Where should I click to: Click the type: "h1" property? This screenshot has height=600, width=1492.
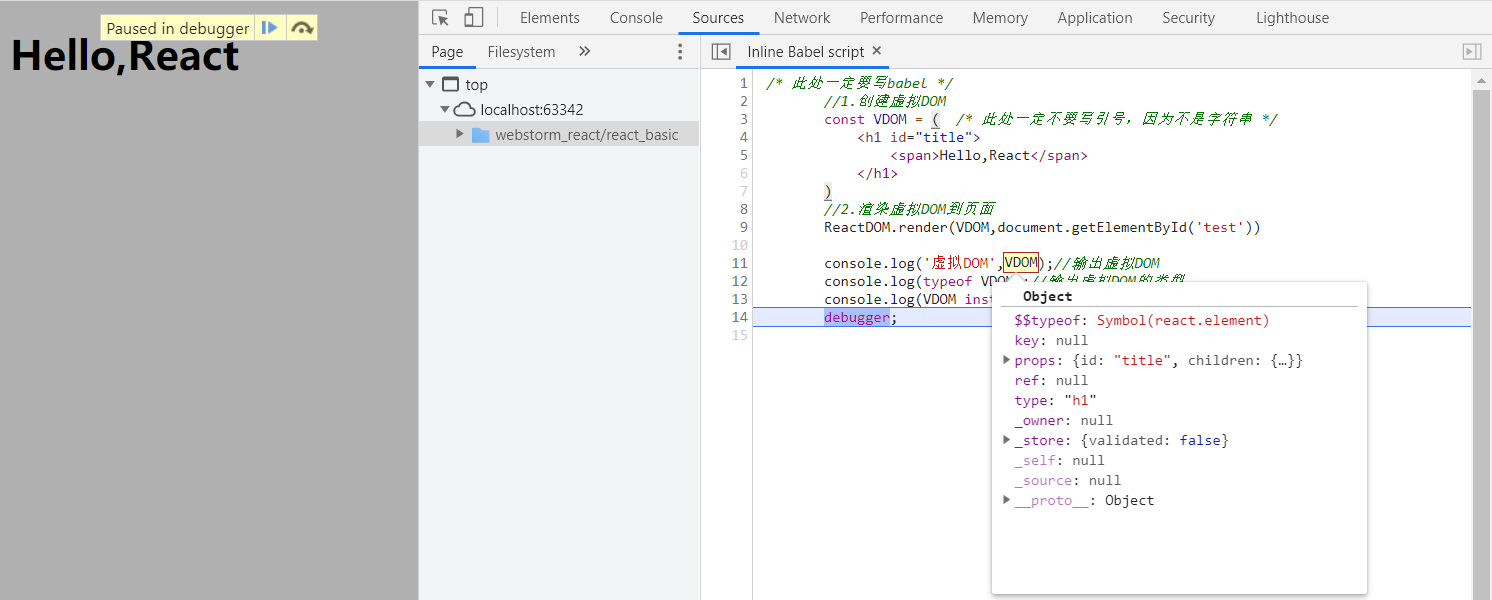(x=1056, y=400)
